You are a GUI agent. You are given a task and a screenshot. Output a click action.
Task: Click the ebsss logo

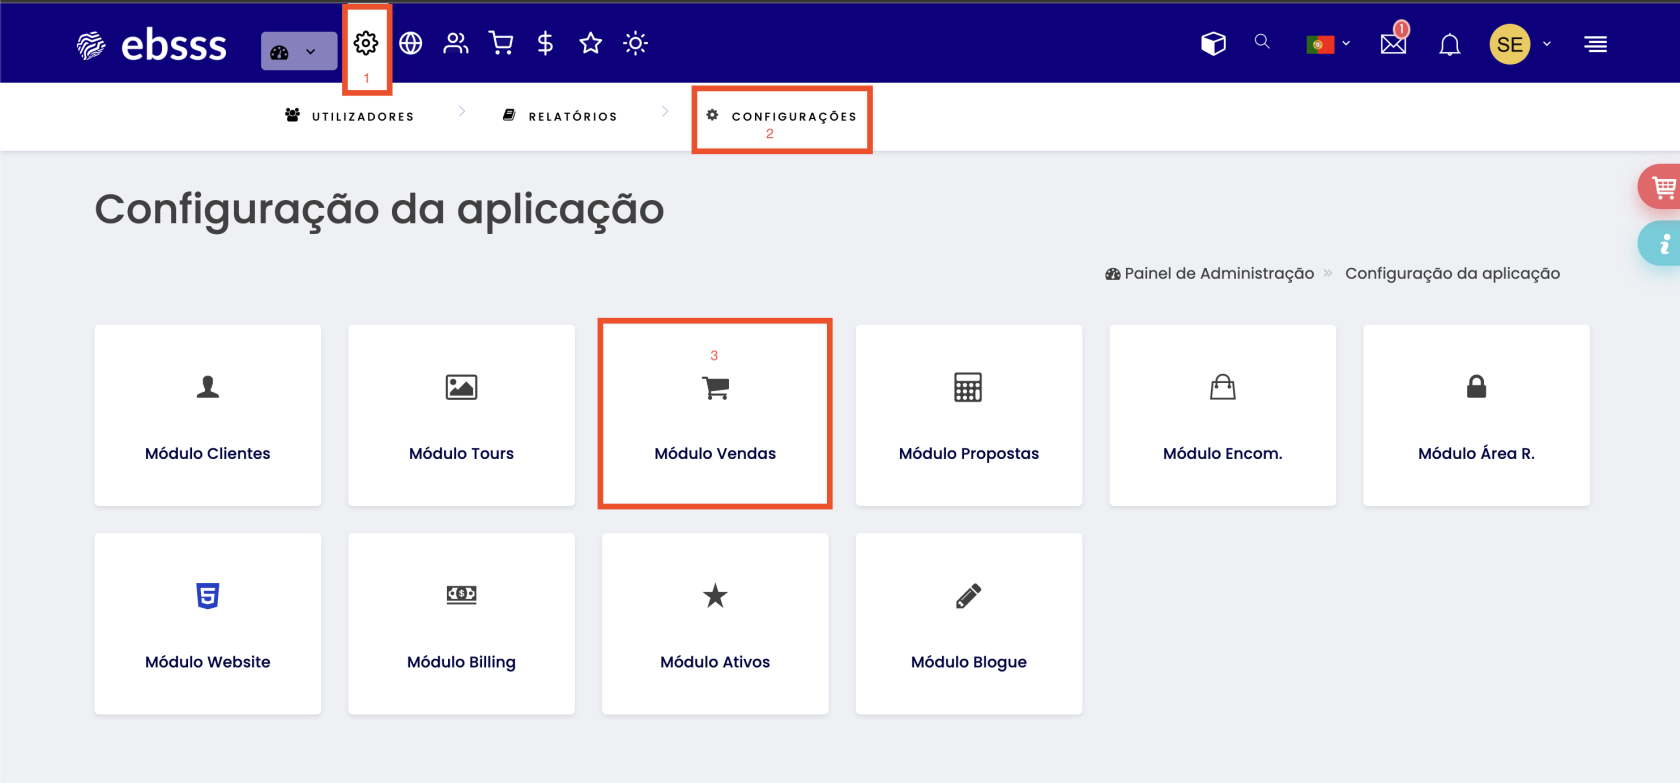152,45
